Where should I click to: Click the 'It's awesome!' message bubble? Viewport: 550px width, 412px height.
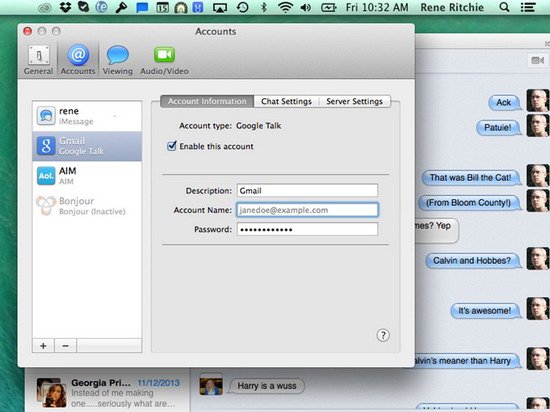coord(485,311)
